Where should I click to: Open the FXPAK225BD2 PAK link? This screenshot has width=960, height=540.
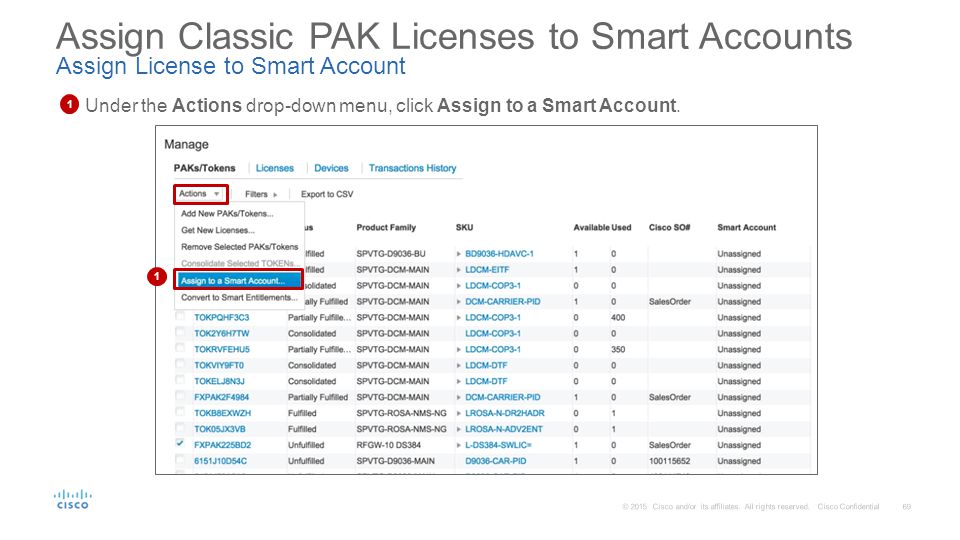click(222, 445)
